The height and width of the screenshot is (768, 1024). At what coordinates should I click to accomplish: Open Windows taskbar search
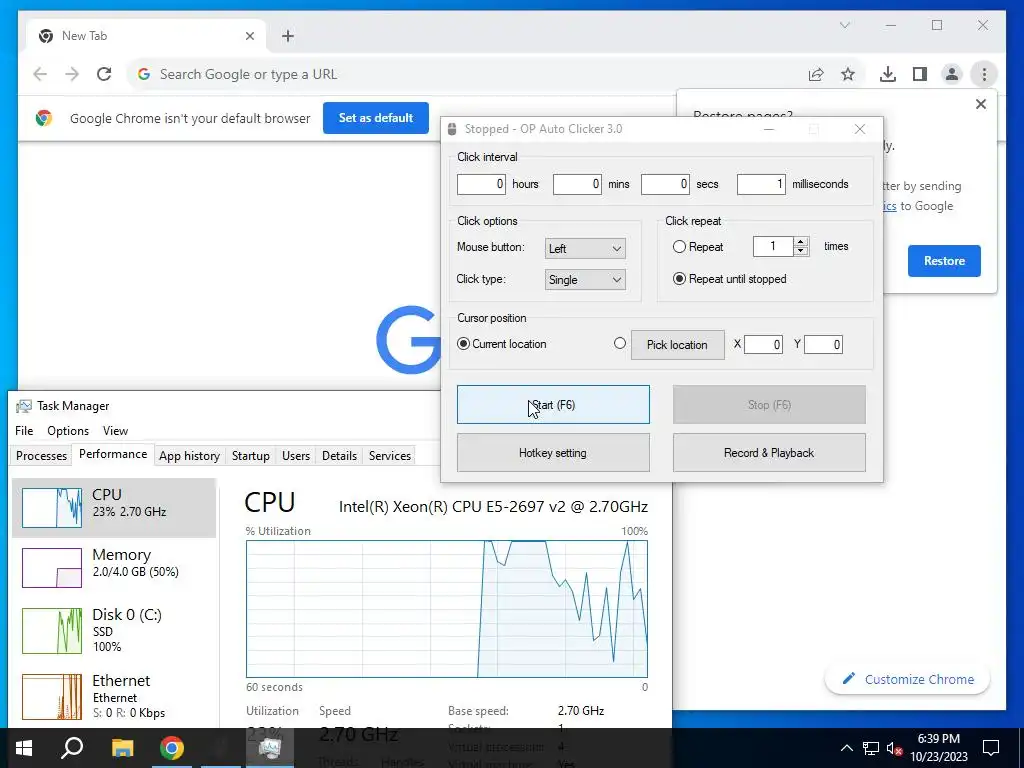[72, 748]
